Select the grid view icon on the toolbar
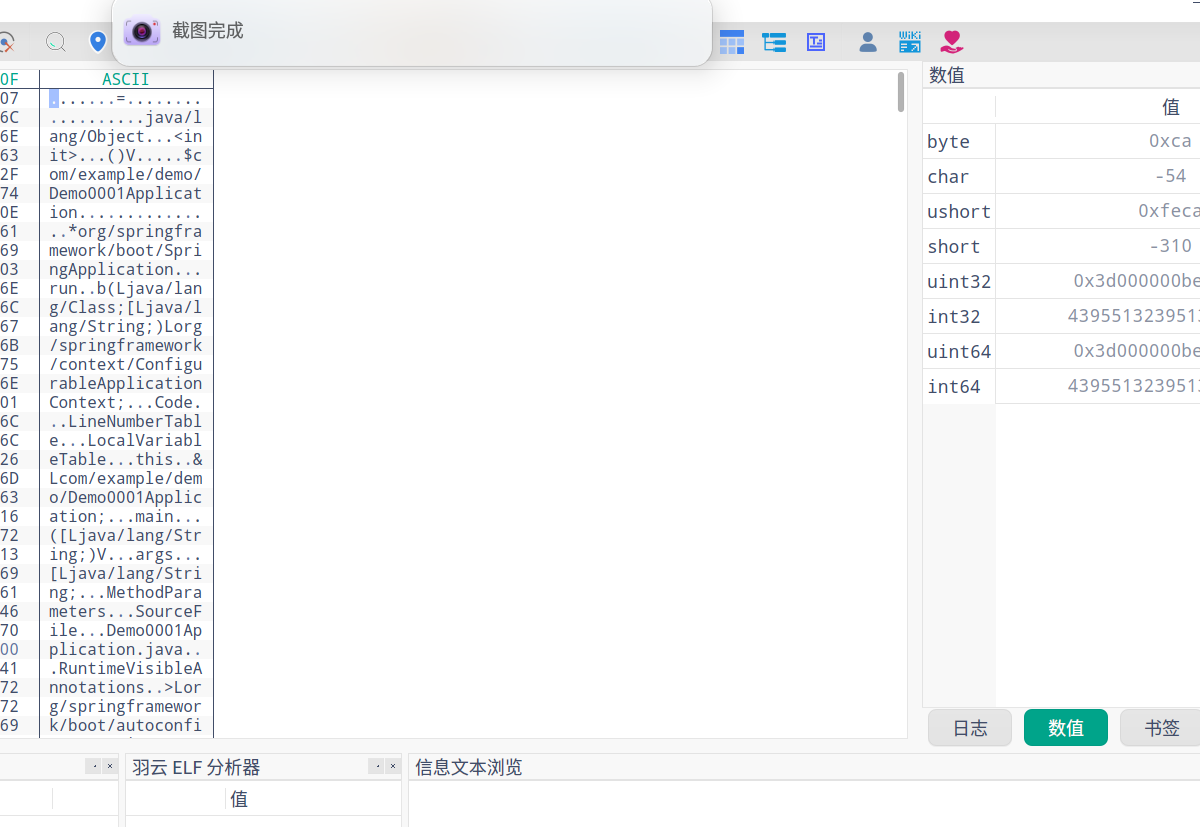Viewport: 1200px width, 827px height. click(x=731, y=41)
